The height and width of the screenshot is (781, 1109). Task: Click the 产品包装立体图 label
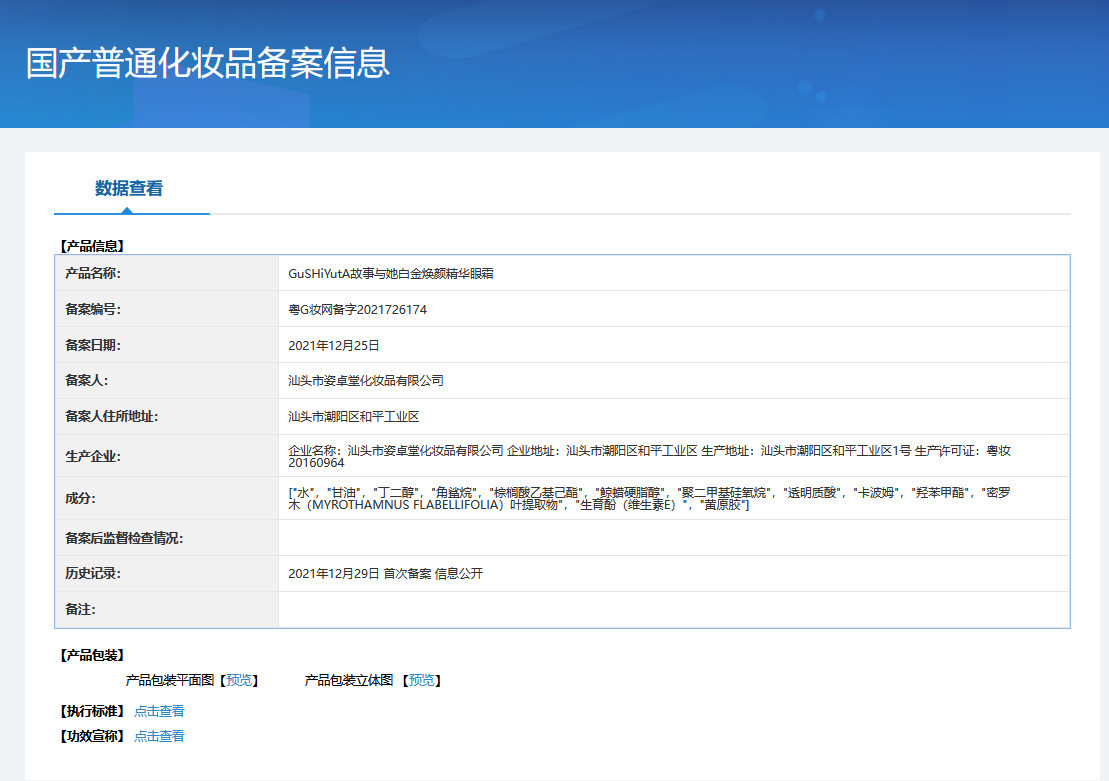point(349,681)
